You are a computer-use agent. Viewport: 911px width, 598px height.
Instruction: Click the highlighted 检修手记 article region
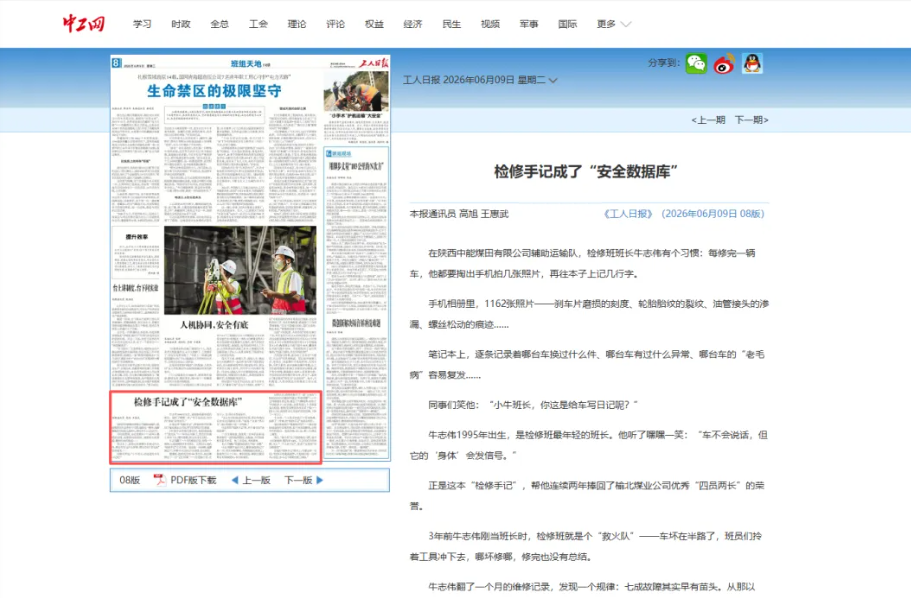click(216, 427)
